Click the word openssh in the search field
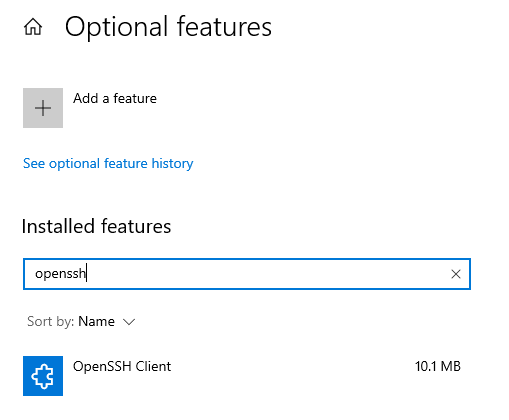Image resolution: width=509 pixels, height=420 pixels. pos(60,274)
